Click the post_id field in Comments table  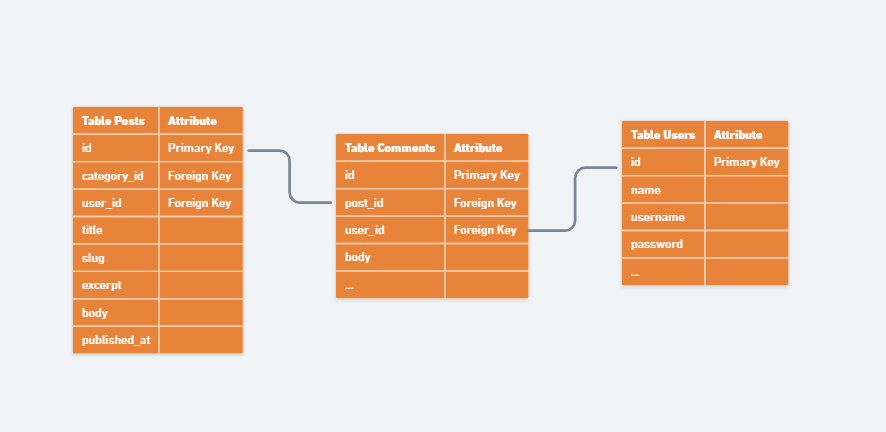click(390, 203)
